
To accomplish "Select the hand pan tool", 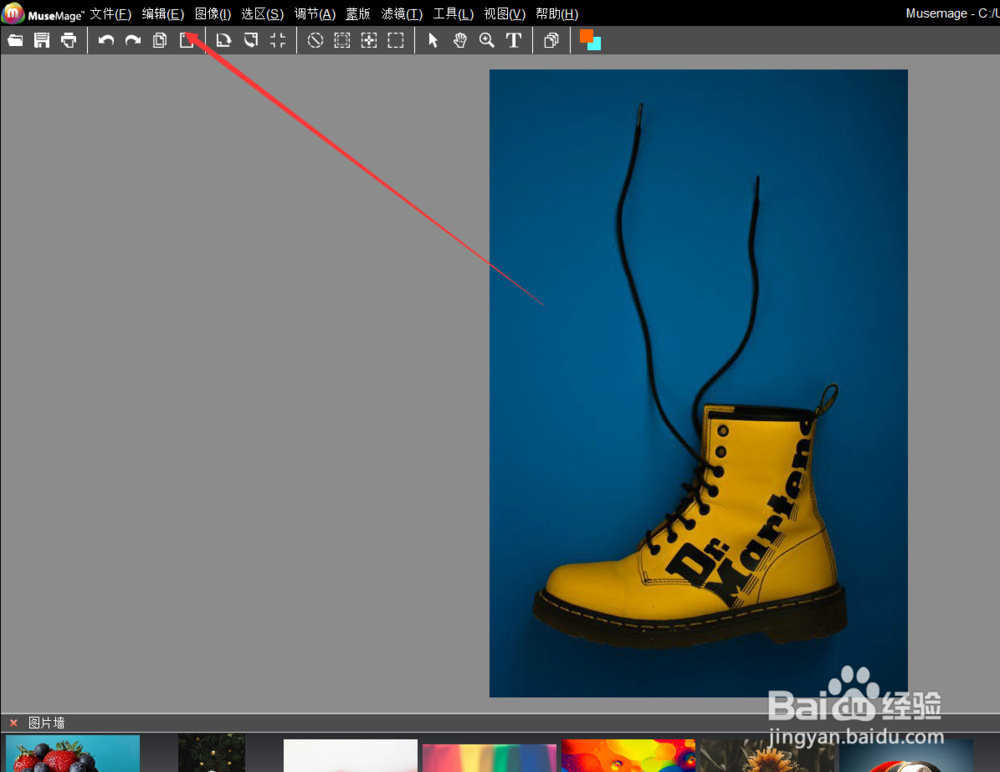I will [x=460, y=41].
